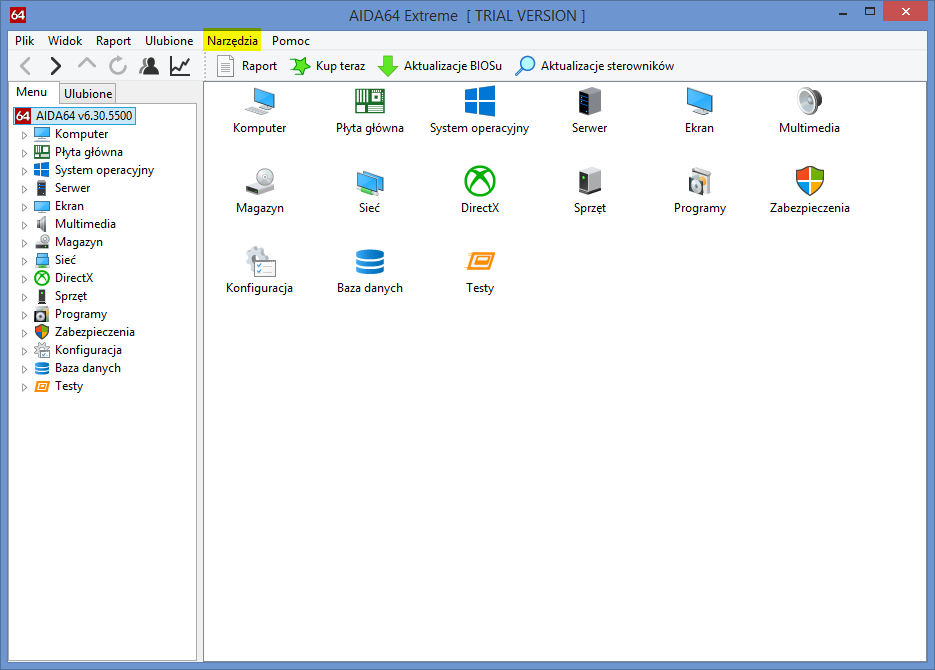Expand the Sieć tree node
The height and width of the screenshot is (670, 935).
24,260
